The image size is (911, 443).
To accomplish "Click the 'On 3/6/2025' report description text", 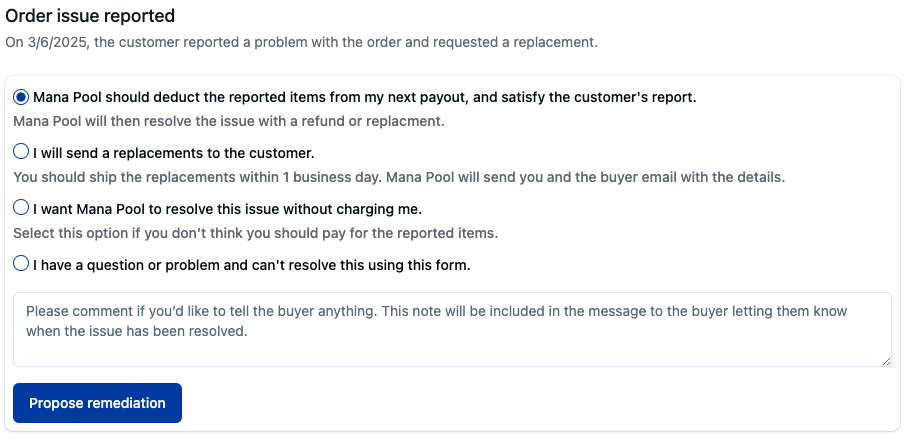I will point(301,42).
